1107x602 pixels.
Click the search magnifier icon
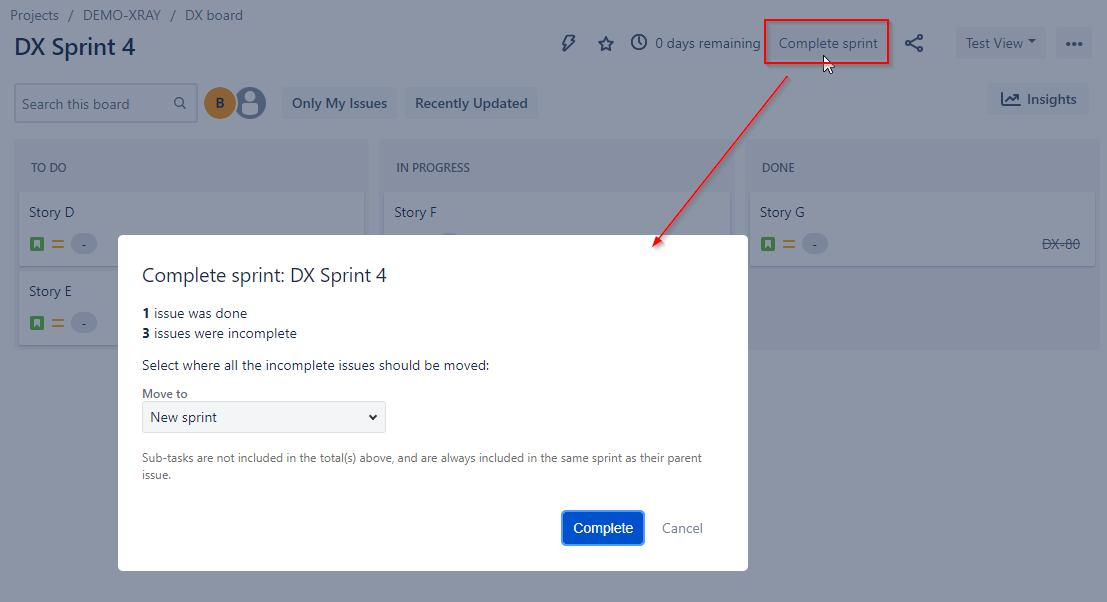point(180,103)
